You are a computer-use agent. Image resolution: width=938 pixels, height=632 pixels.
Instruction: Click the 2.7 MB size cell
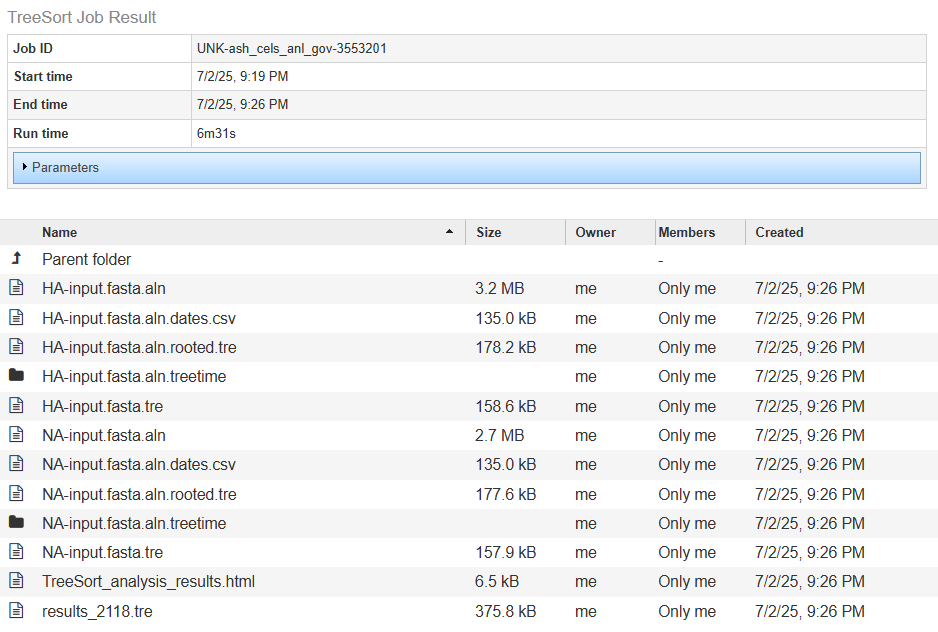click(x=500, y=436)
